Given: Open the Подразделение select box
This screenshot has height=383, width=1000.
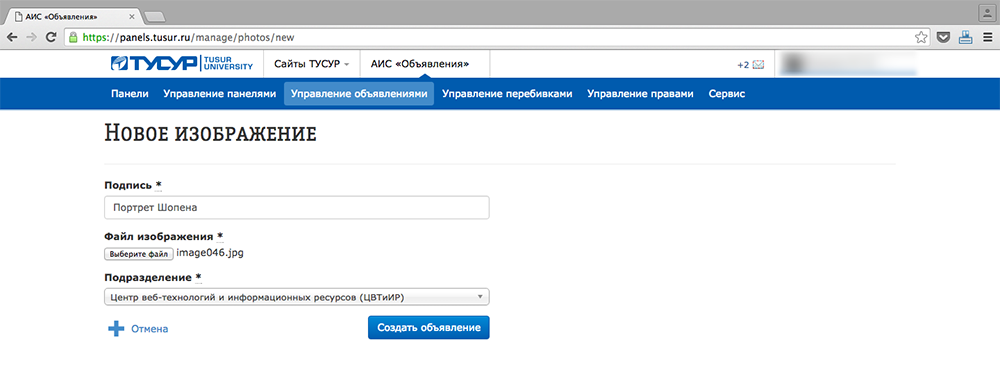Looking at the screenshot, I should point(297,297).
